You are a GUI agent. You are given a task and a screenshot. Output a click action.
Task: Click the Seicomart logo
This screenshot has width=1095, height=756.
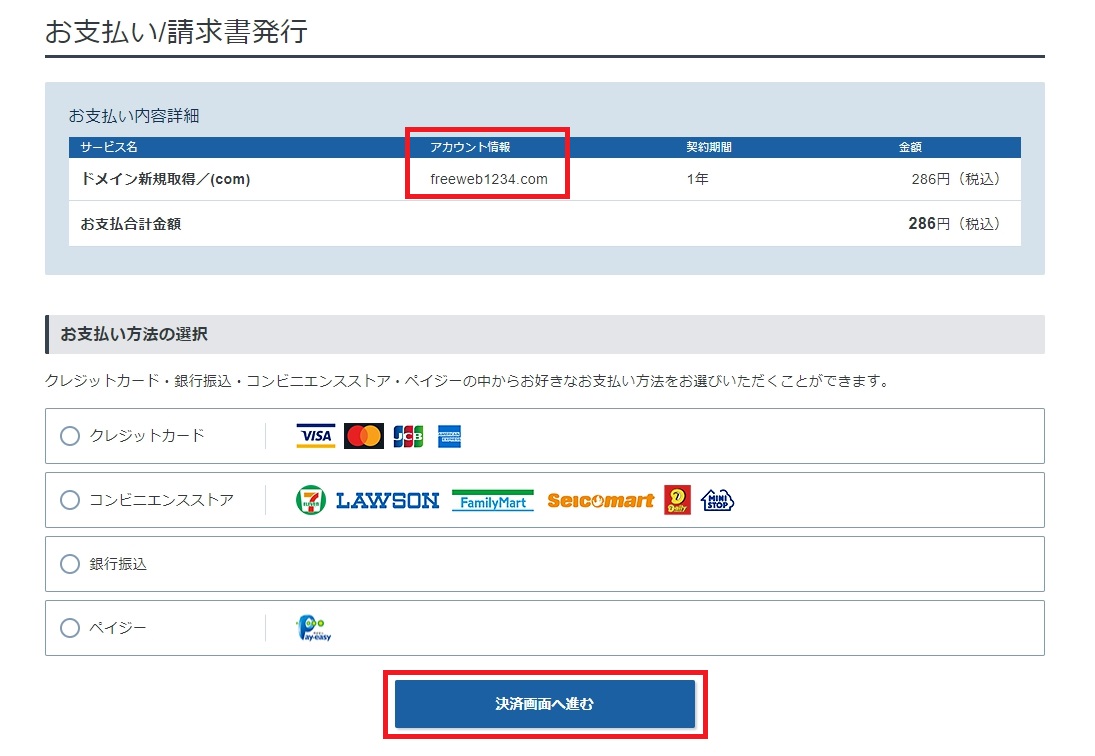pyautogui.click(x=600, y=500)
